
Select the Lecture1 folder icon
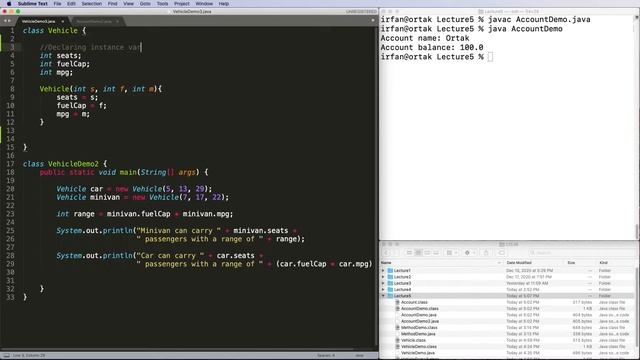[x=390, y=271]
